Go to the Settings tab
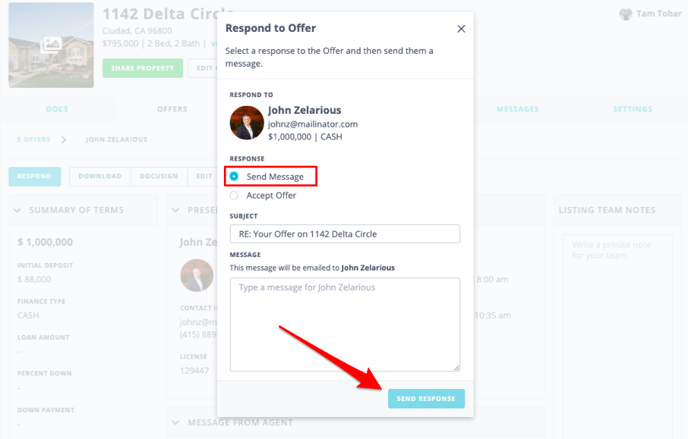Image resolution: width=688 pixels, height=439 pixels. (633, 109)
